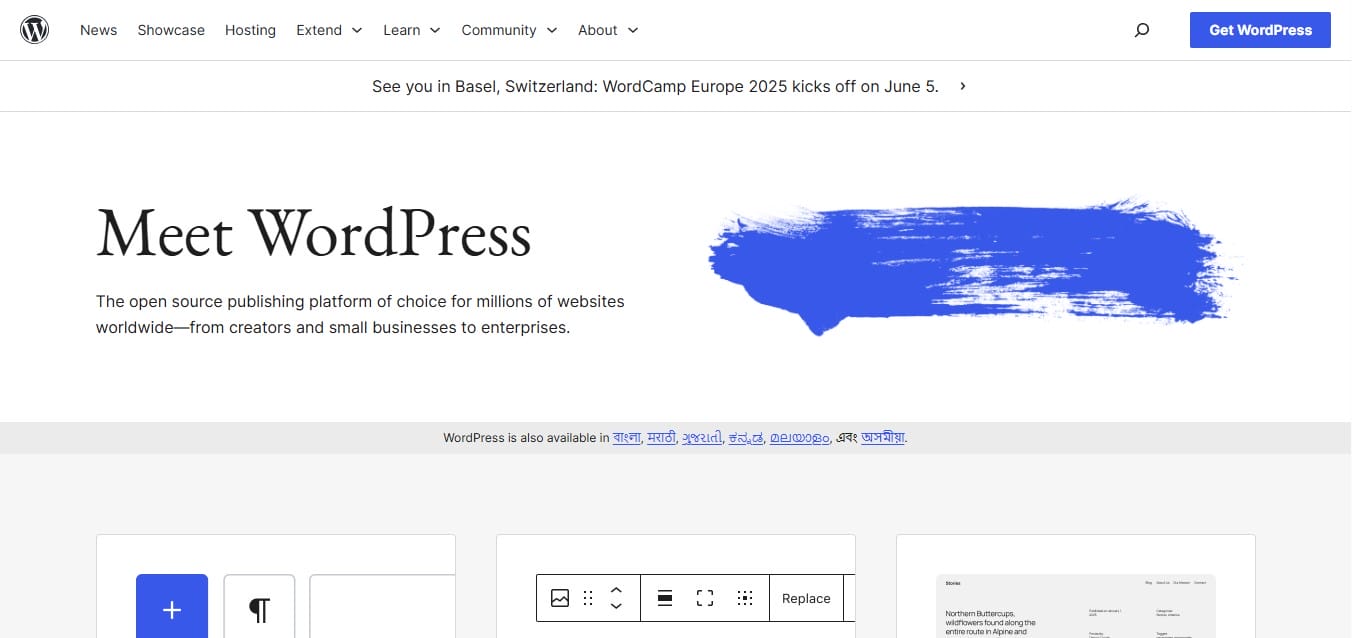Select the full-width icon in the block toolbar
The height and width of the screenshot is (638, 1352).
(704, 597)
